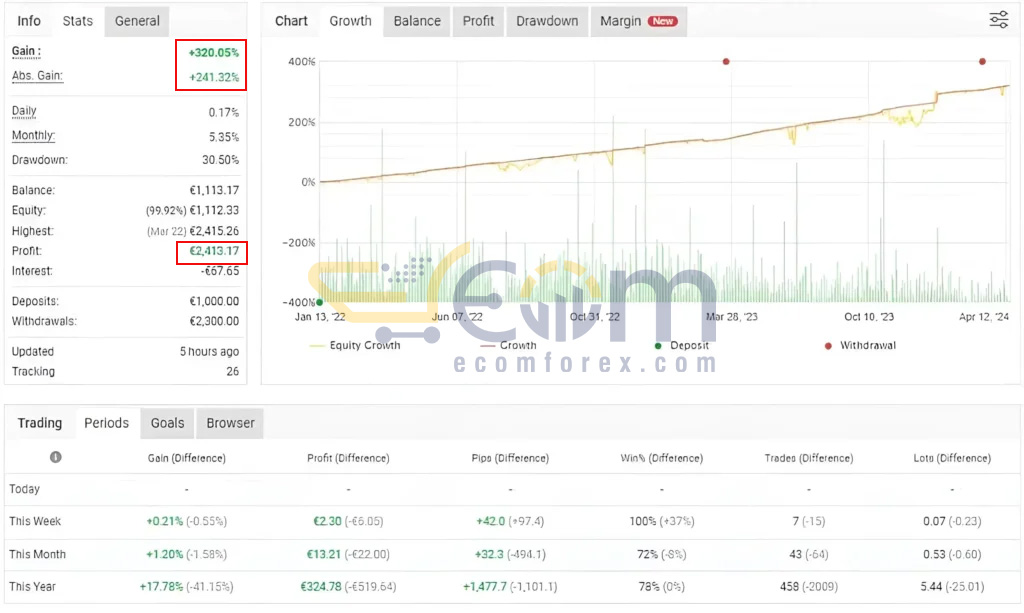Click the green deposit dot at Jan 13, '22
This screenshot has height=613, width=1024.
point(319,302)
